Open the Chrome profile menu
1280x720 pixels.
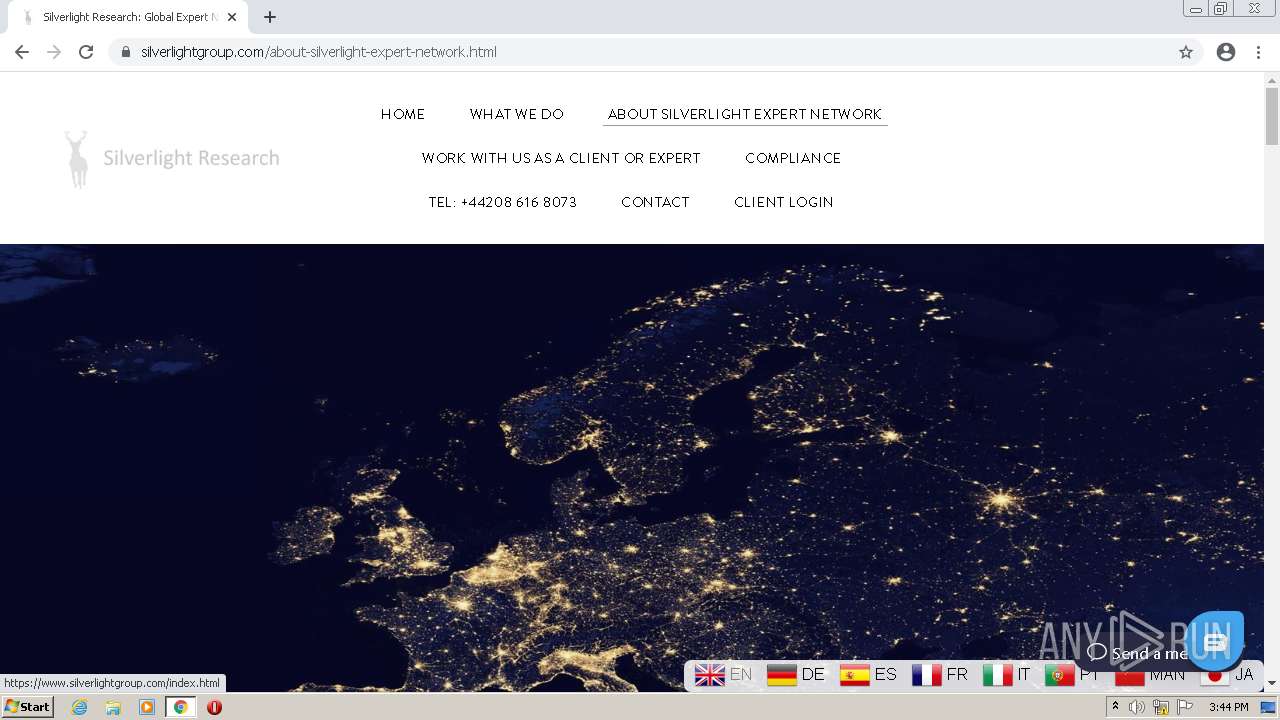[1226, 52]
